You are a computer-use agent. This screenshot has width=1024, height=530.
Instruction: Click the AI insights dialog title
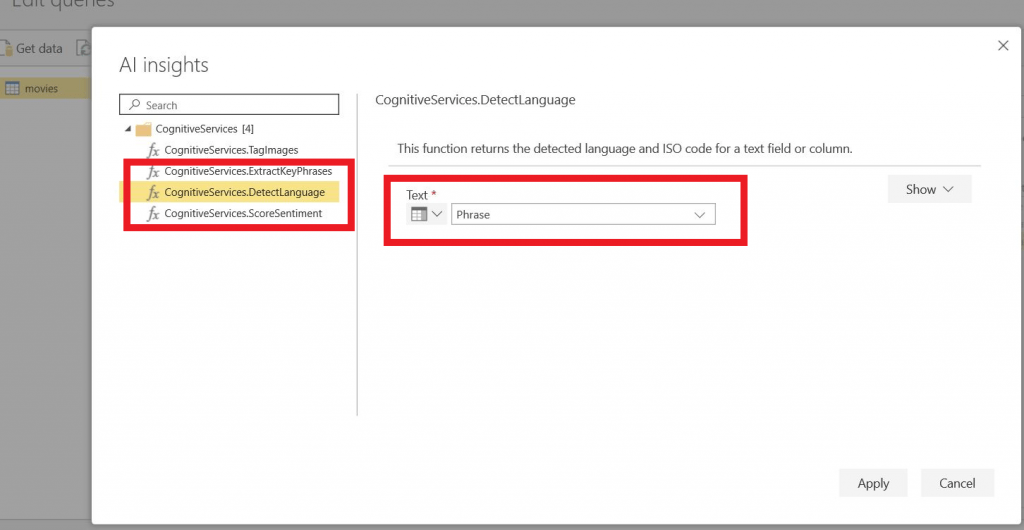click(x=164, y=65)
